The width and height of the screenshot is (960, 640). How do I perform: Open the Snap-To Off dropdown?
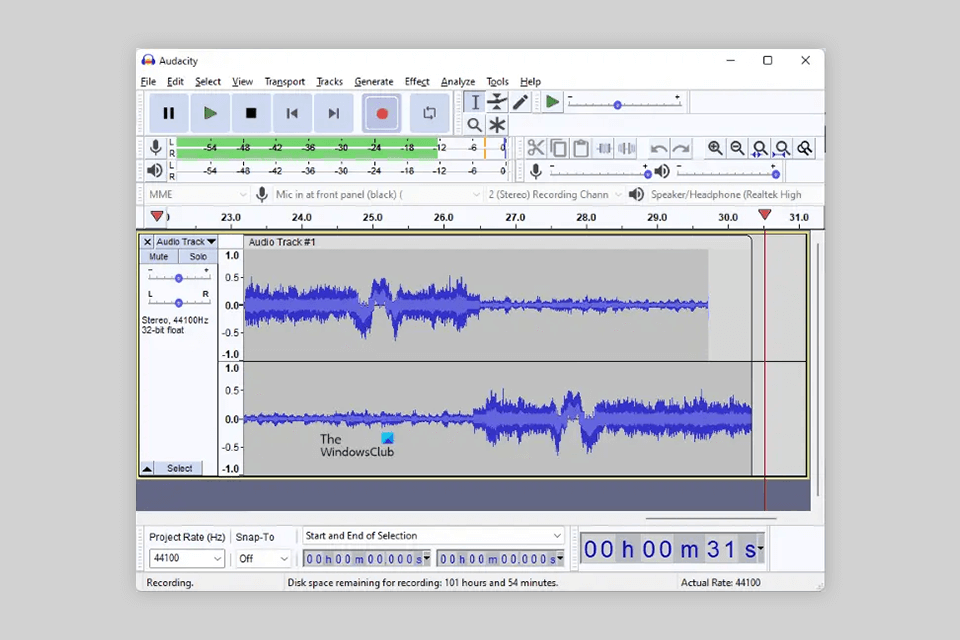point(263,559)
